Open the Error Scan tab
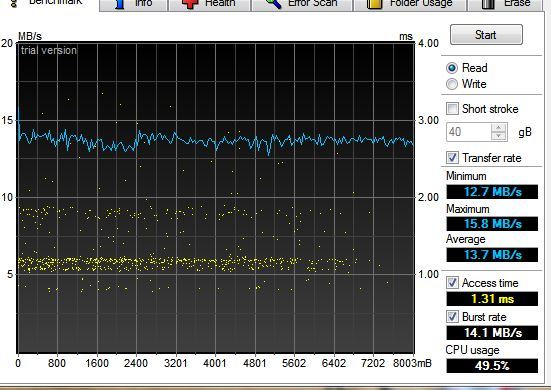Image resolution: width=551 pixels, height=390 pixels. pos(302,4)
